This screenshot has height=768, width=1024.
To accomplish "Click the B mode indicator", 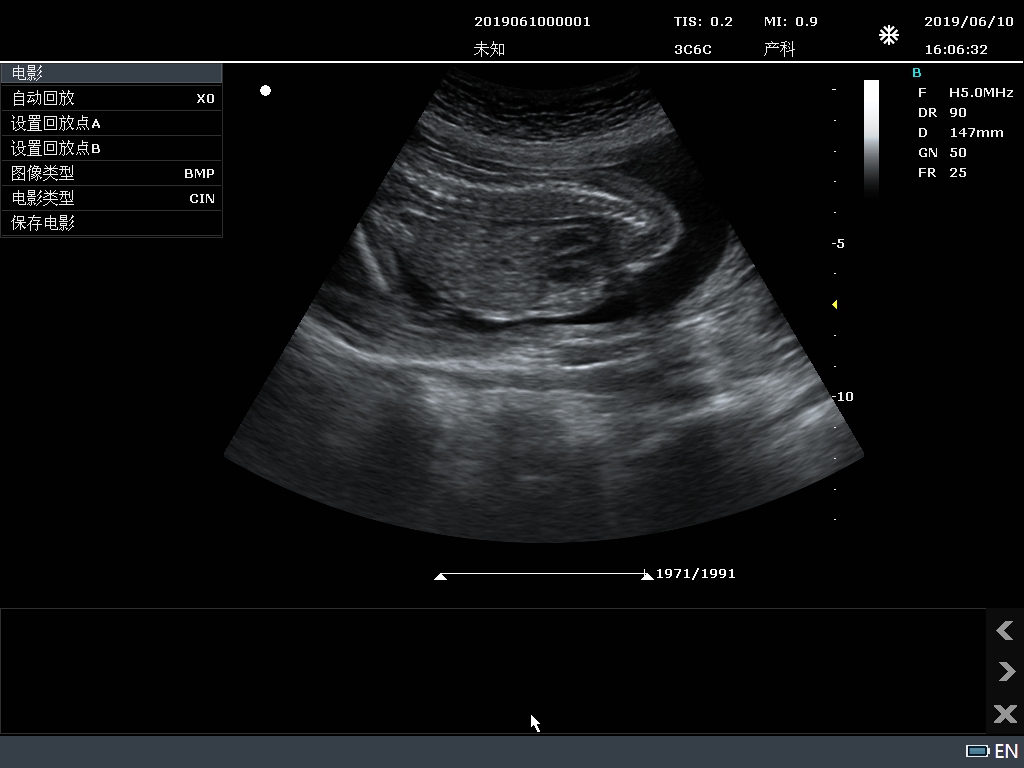I will [916, 73].
